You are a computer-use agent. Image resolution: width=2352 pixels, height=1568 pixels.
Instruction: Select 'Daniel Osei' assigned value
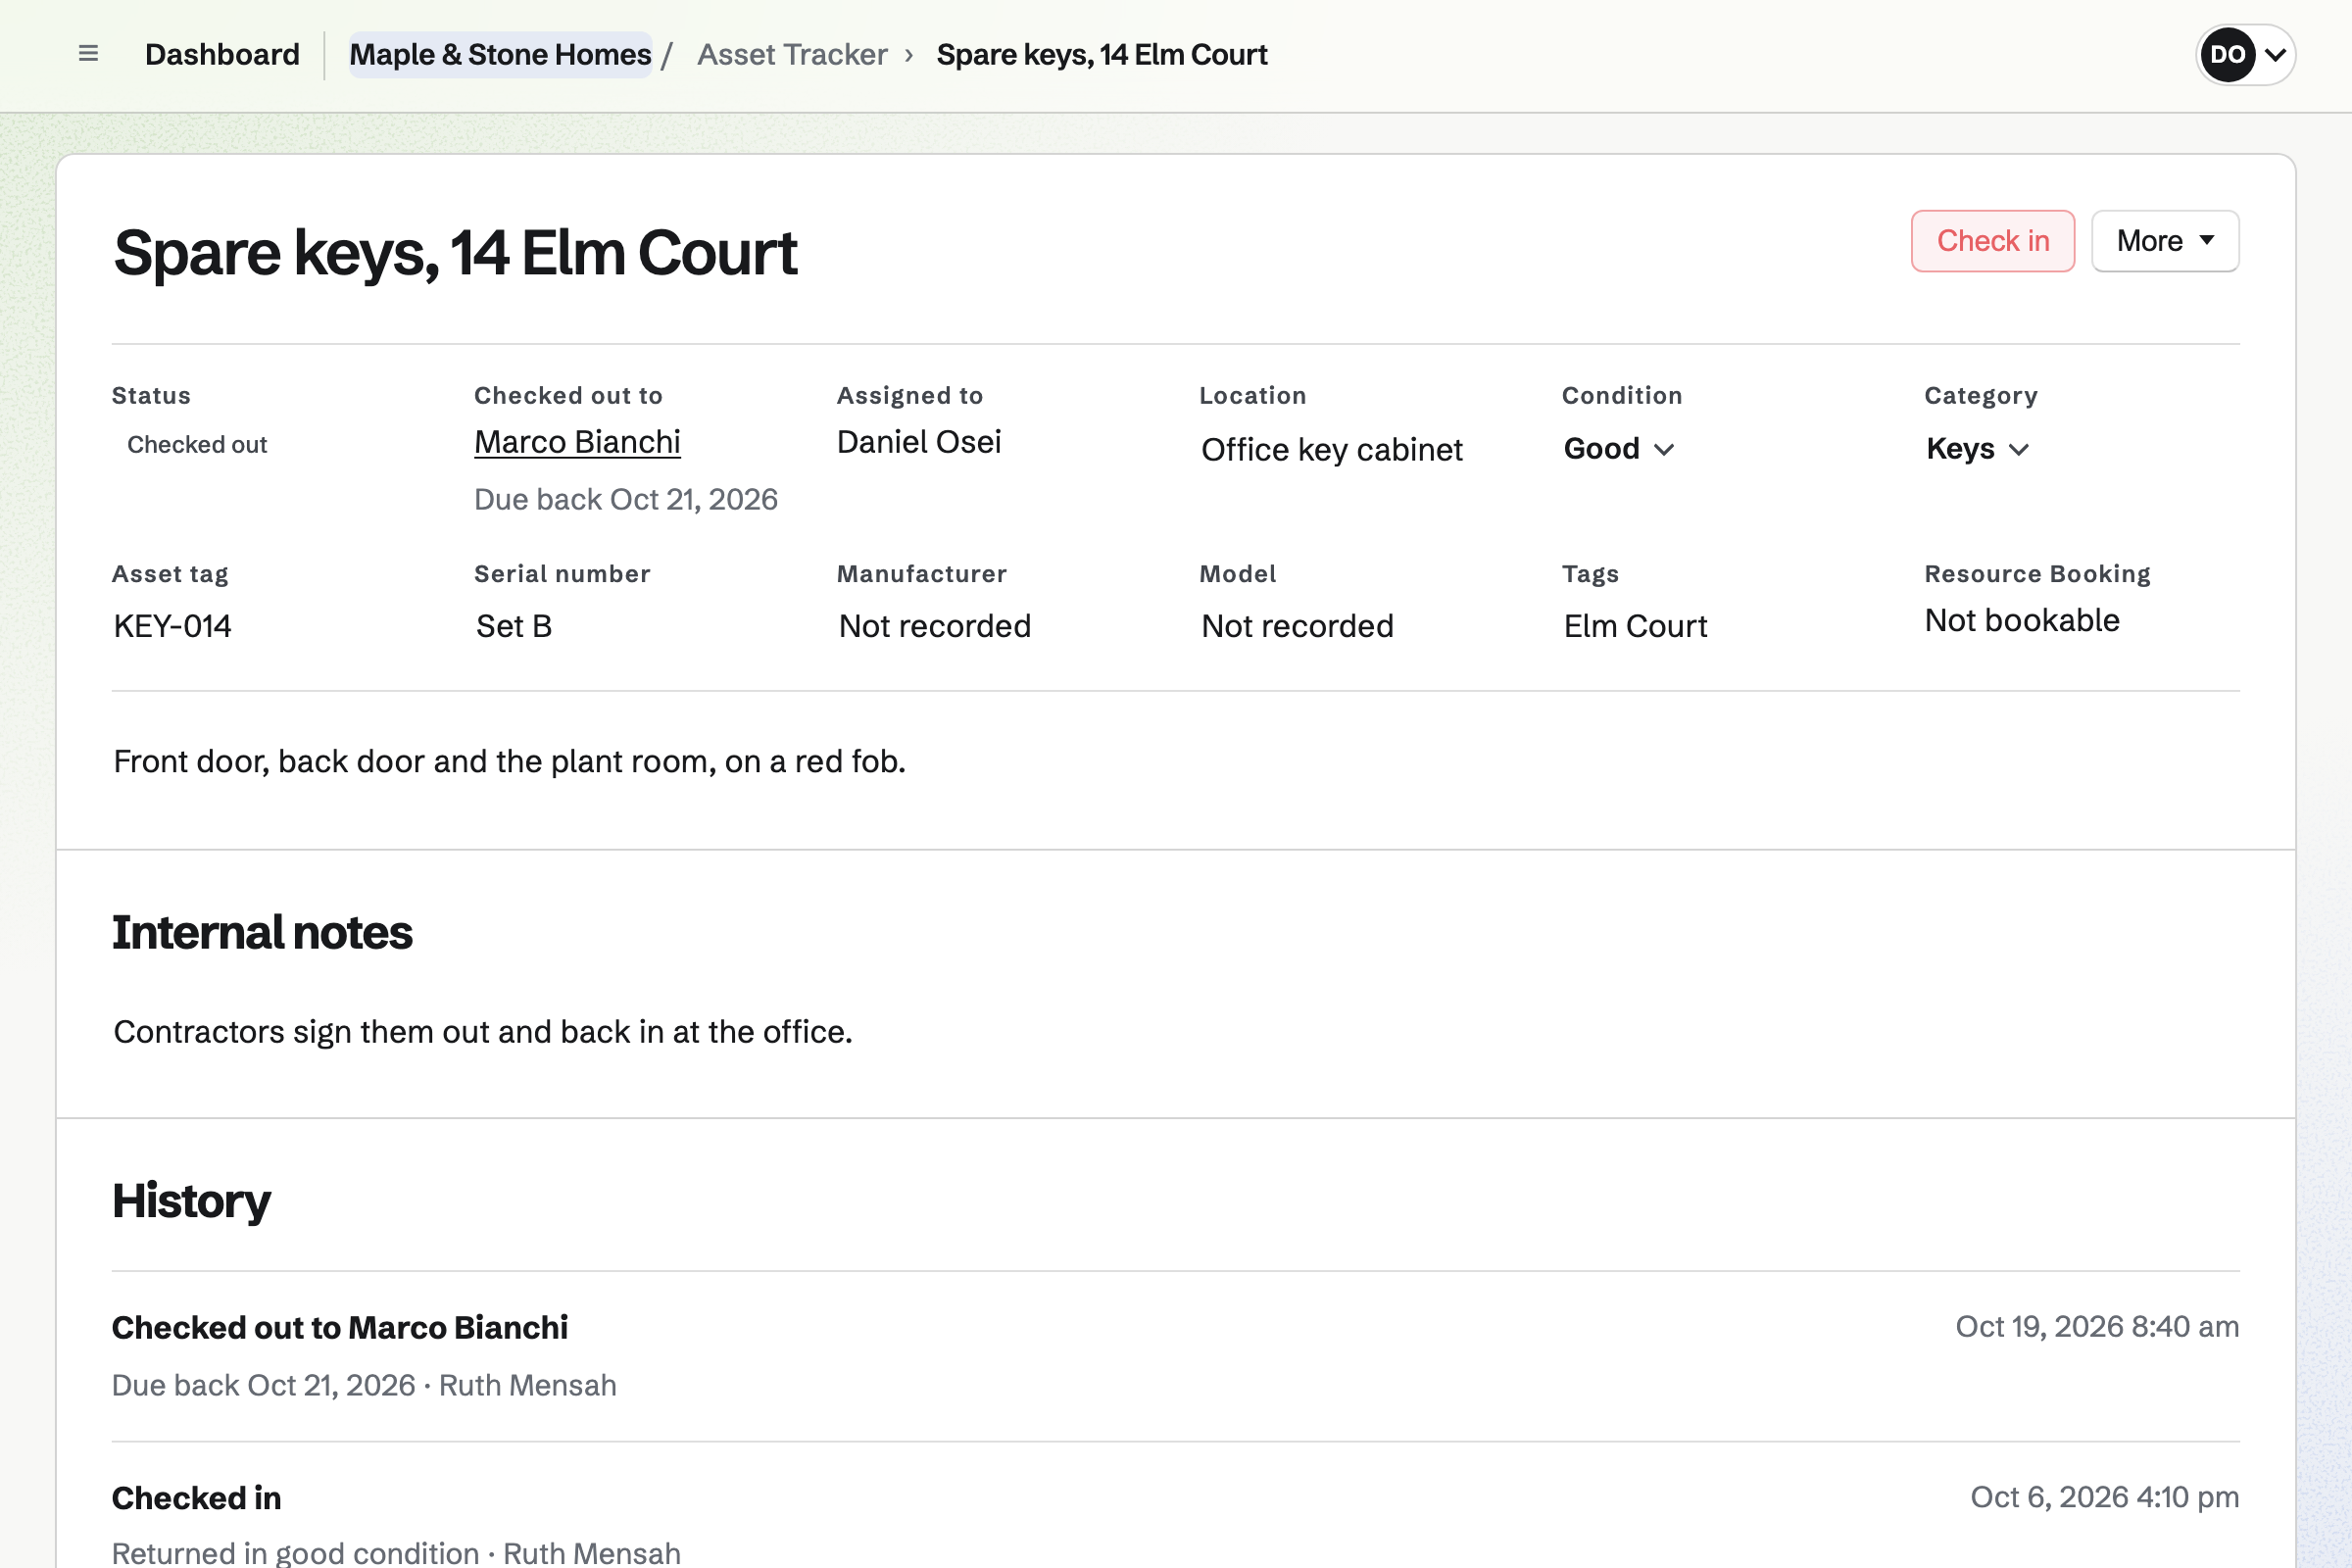click(x=918, y=442)
